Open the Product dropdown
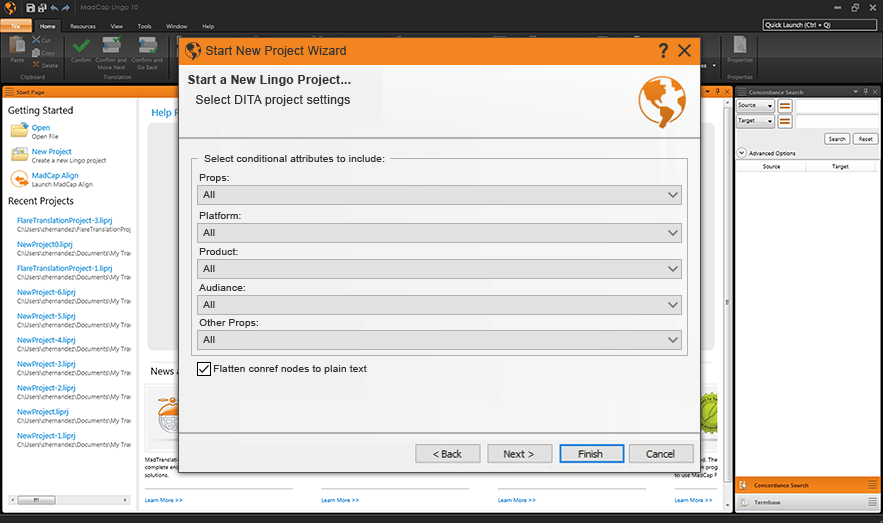Screen dimensions: 883x523 click(439, 269)
